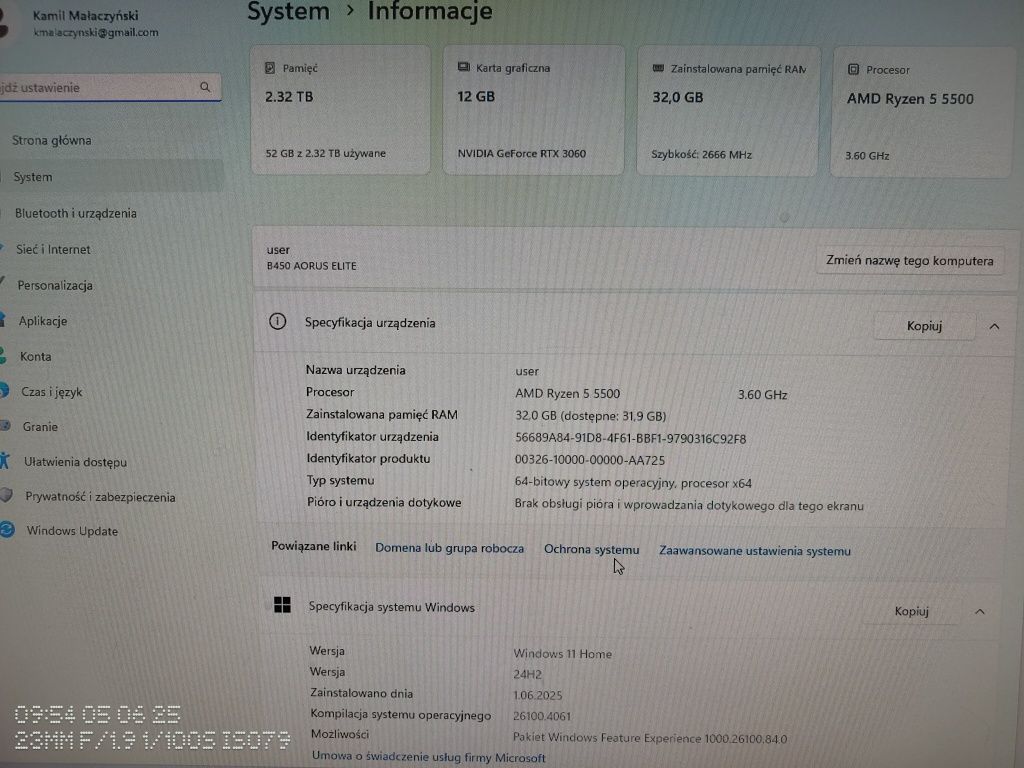The height and width of the screenshot is (768, 1024).
Task: Click the 32,0 GB RAM card
Action: (x=727, y=111)
